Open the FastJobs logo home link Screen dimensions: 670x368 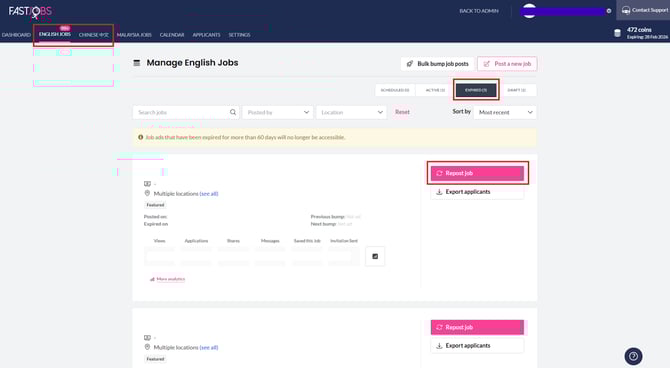[x=30, y=11]
